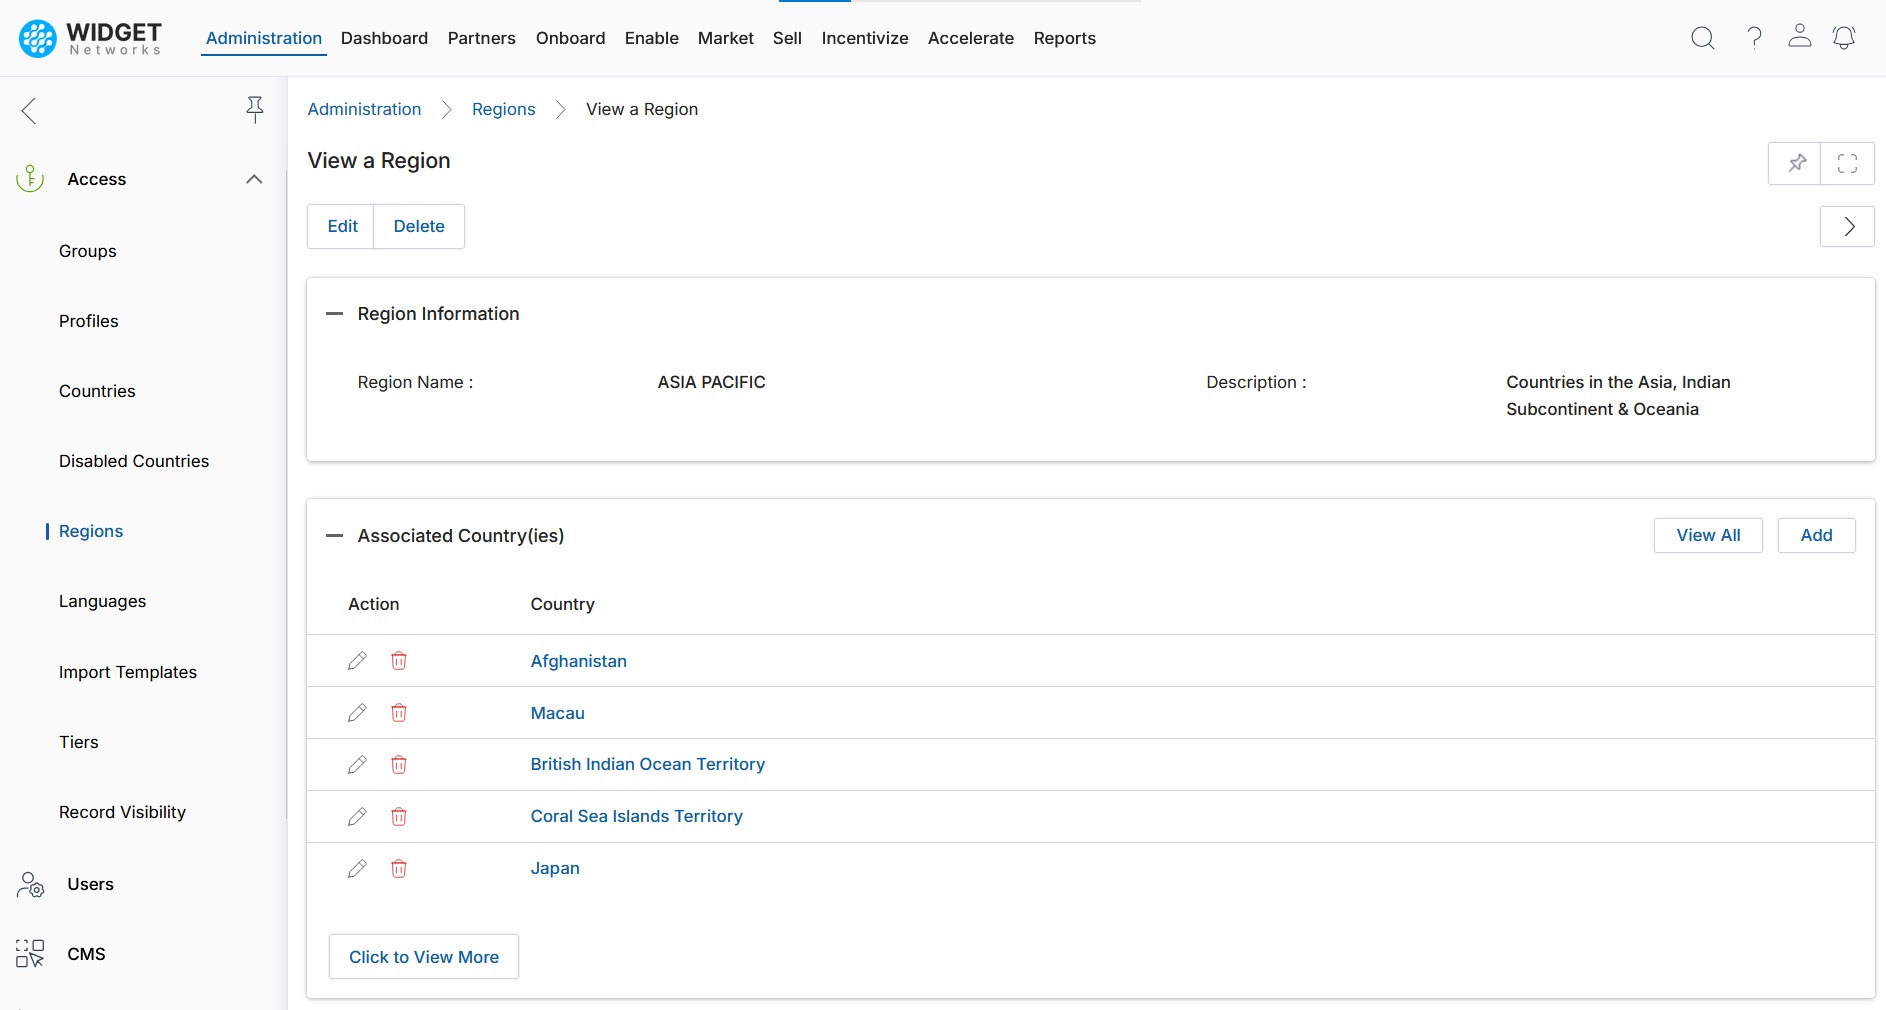Select Languages in the sidebar
This screenshot has width=1886, height=1010.
point(102,601)
